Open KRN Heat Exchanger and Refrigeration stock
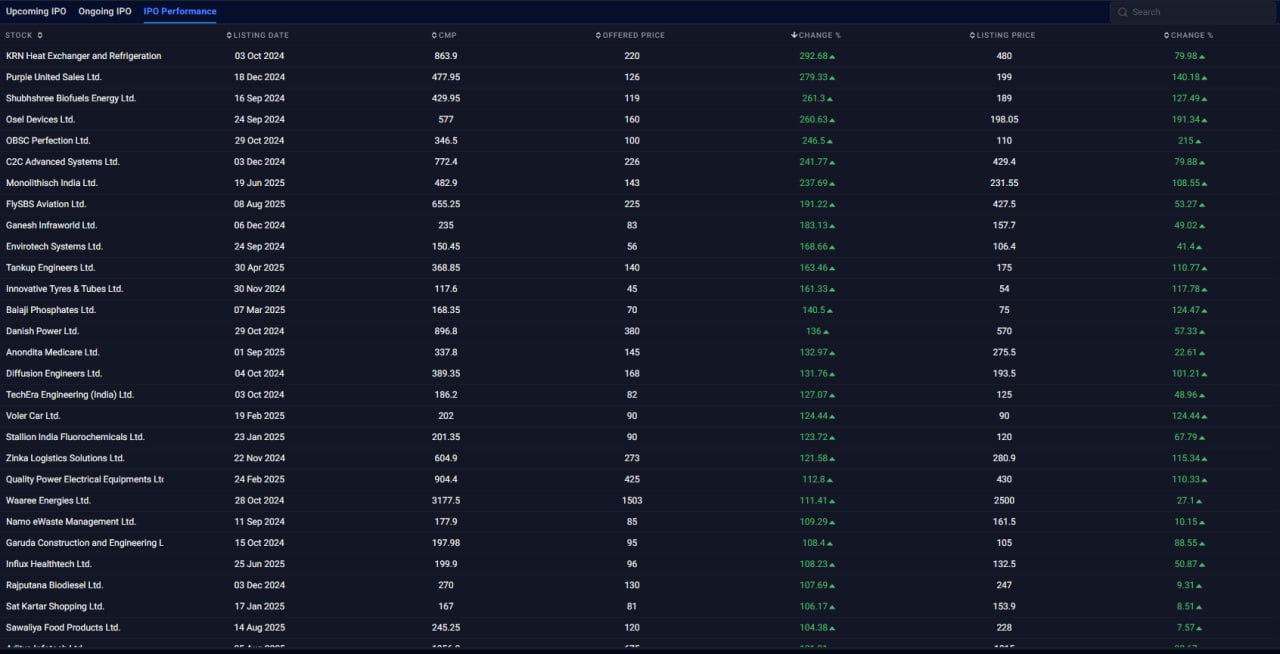This screenshot has width=1280, height=654. coord(83,56)
